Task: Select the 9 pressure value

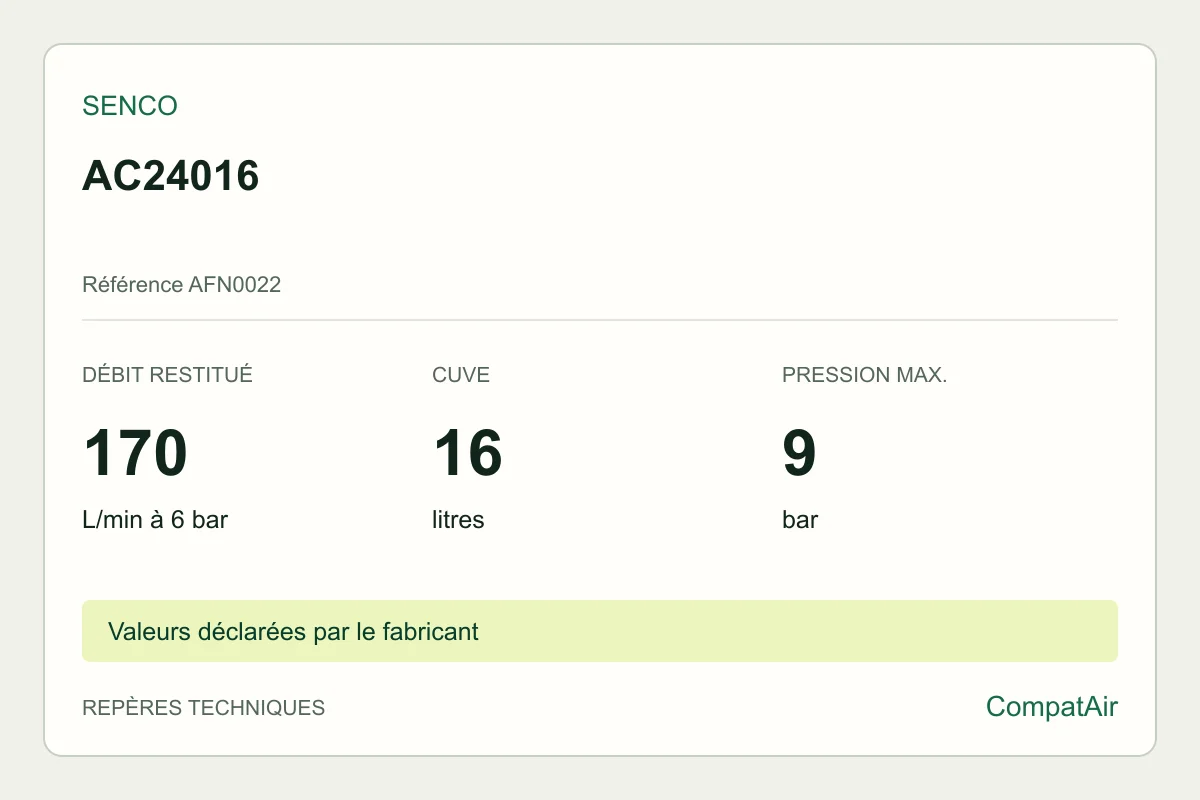Action: (x=800, y=453)
